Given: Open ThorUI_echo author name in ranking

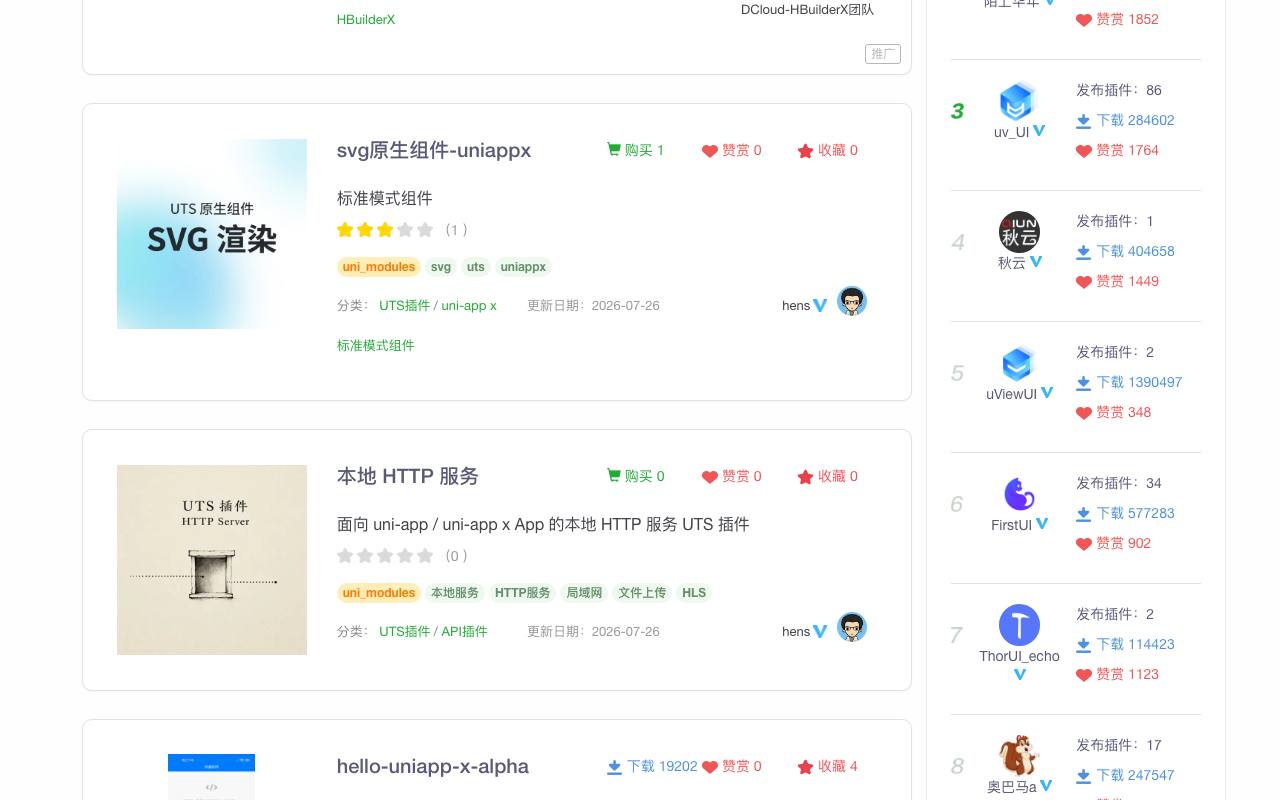Looking at the screenshot, I should (1019, 656).
